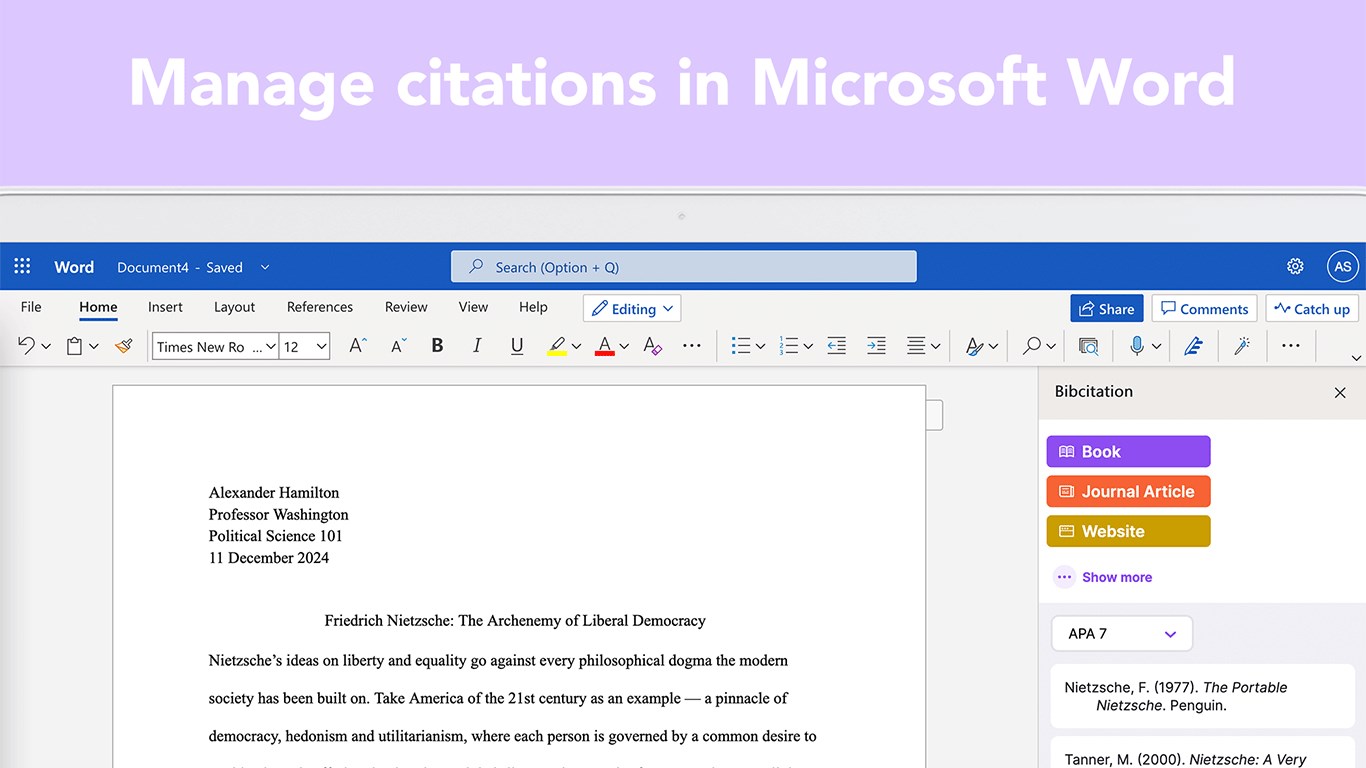
Task: Apply the yellow text highlight color
Action: (x=557, y=346)
